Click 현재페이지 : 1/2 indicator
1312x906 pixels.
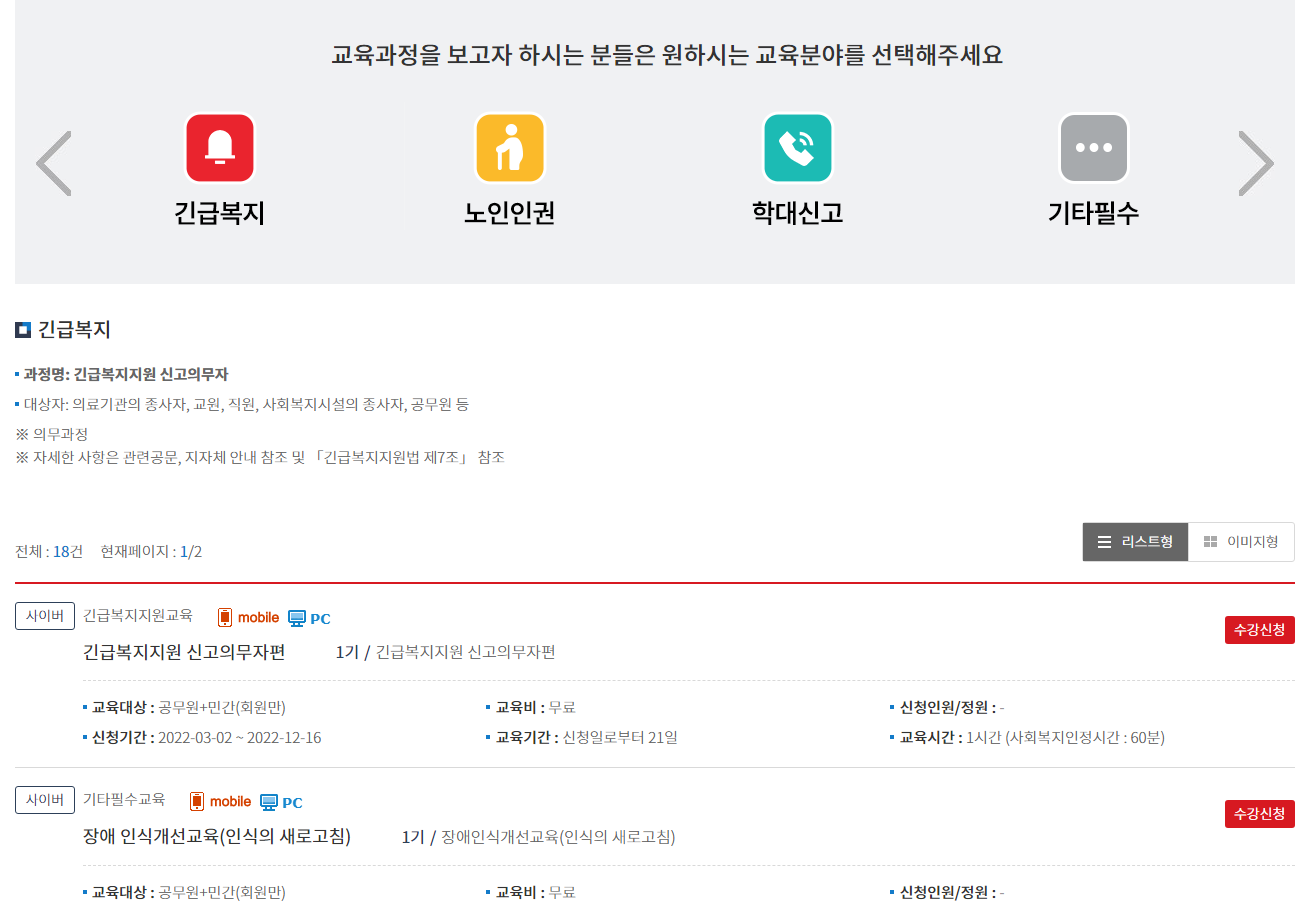151,552
